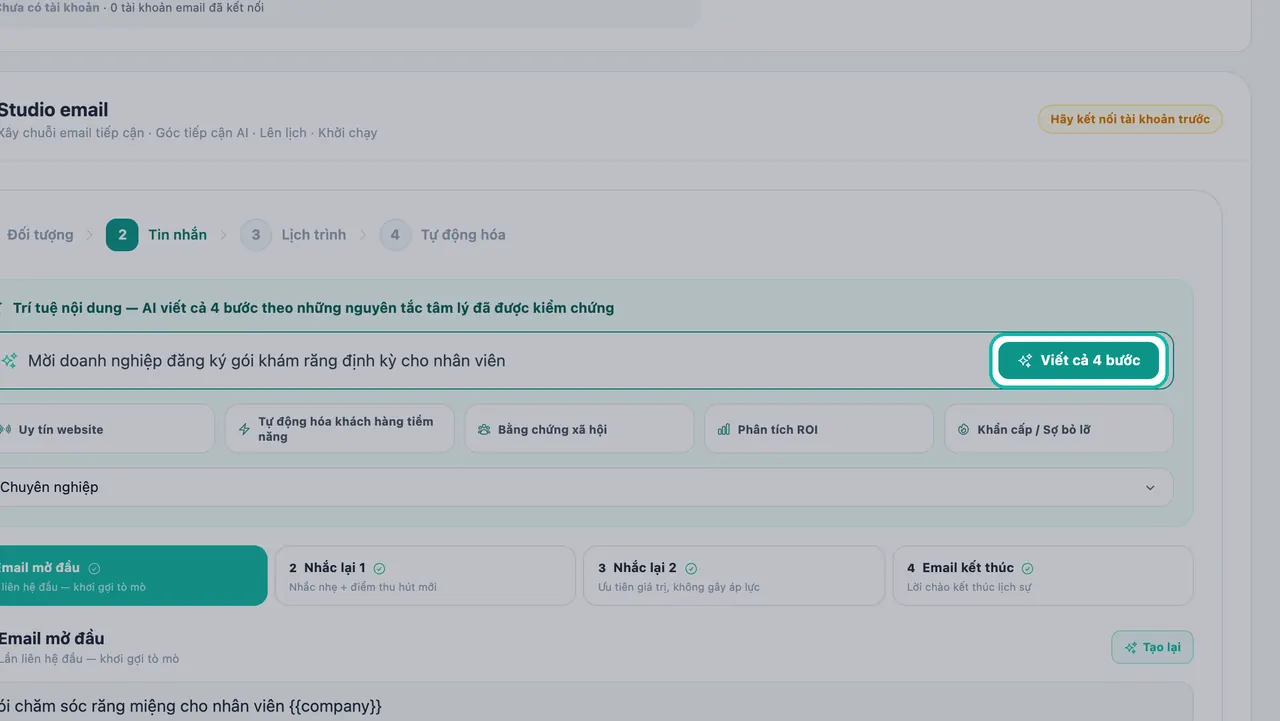Image resolution: width=1280 pixels, height=721 pixels.
Task: Click the check icon on Email kết thúc tab
Action: point(1028,568)
